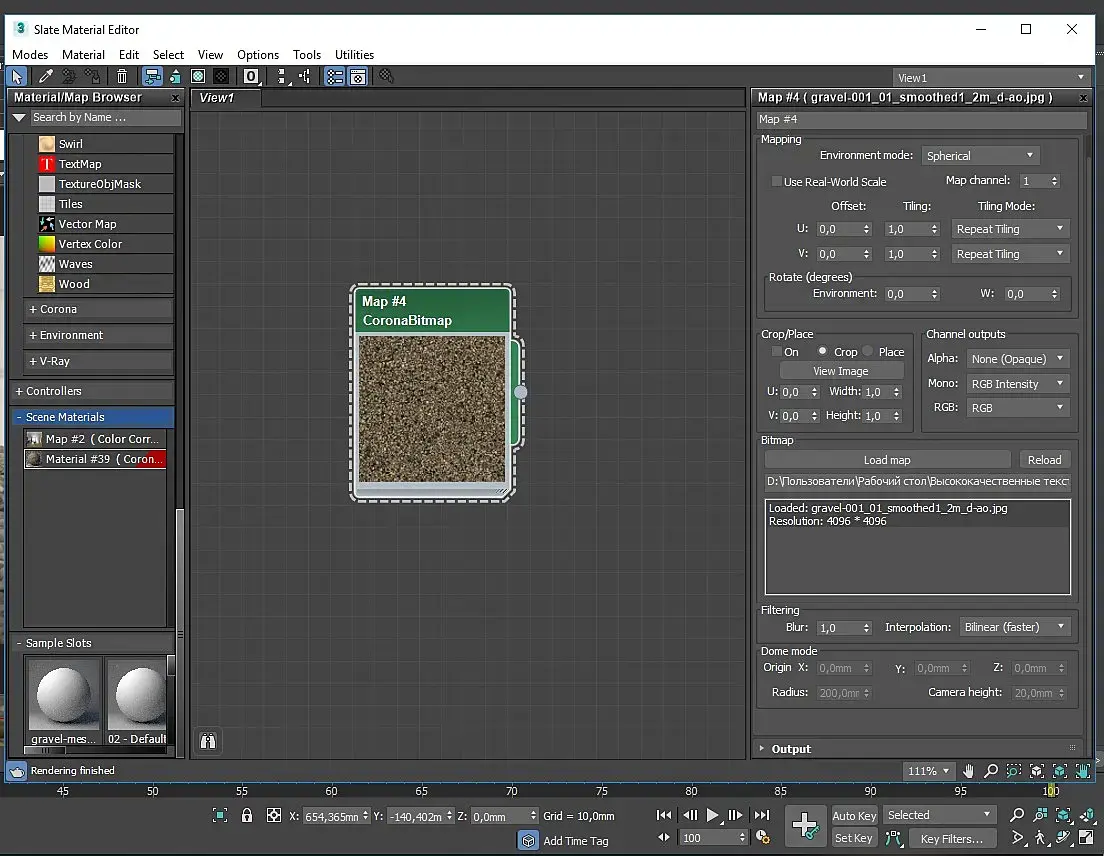Screen dimensions: 1104x856
Task: Toggle the Material/Map Browser toolbar icon
Action: point(335,77)
